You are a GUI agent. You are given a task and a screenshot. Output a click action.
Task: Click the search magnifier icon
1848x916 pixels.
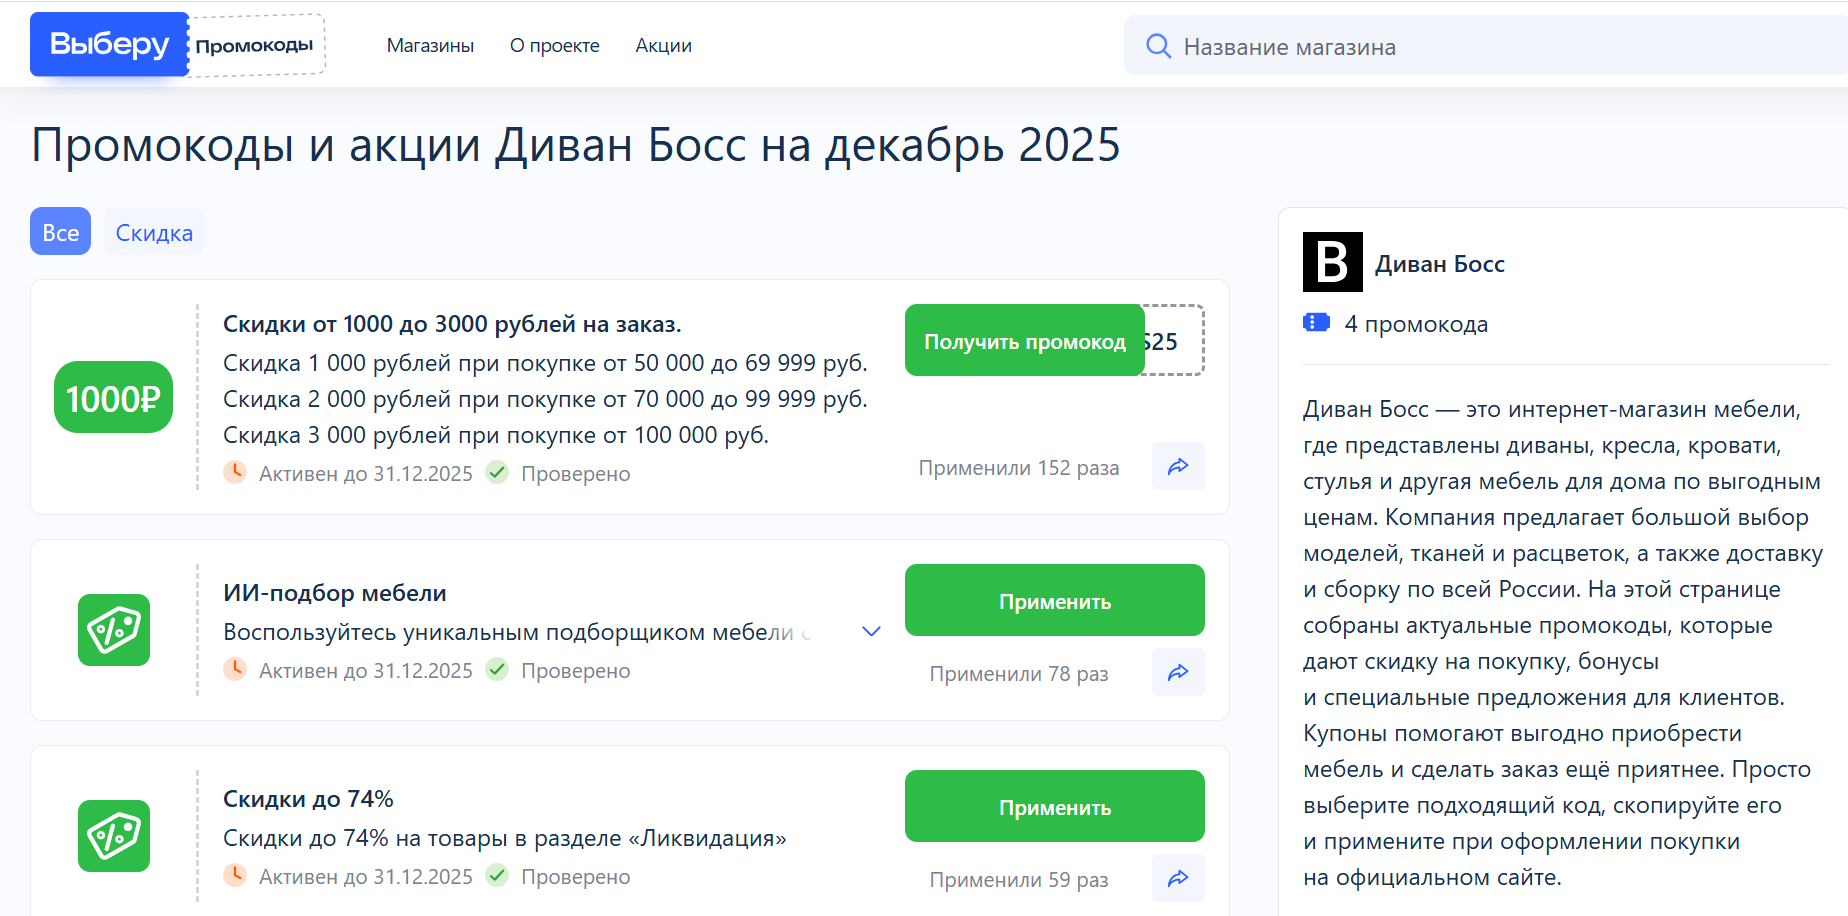point(1159,46)
